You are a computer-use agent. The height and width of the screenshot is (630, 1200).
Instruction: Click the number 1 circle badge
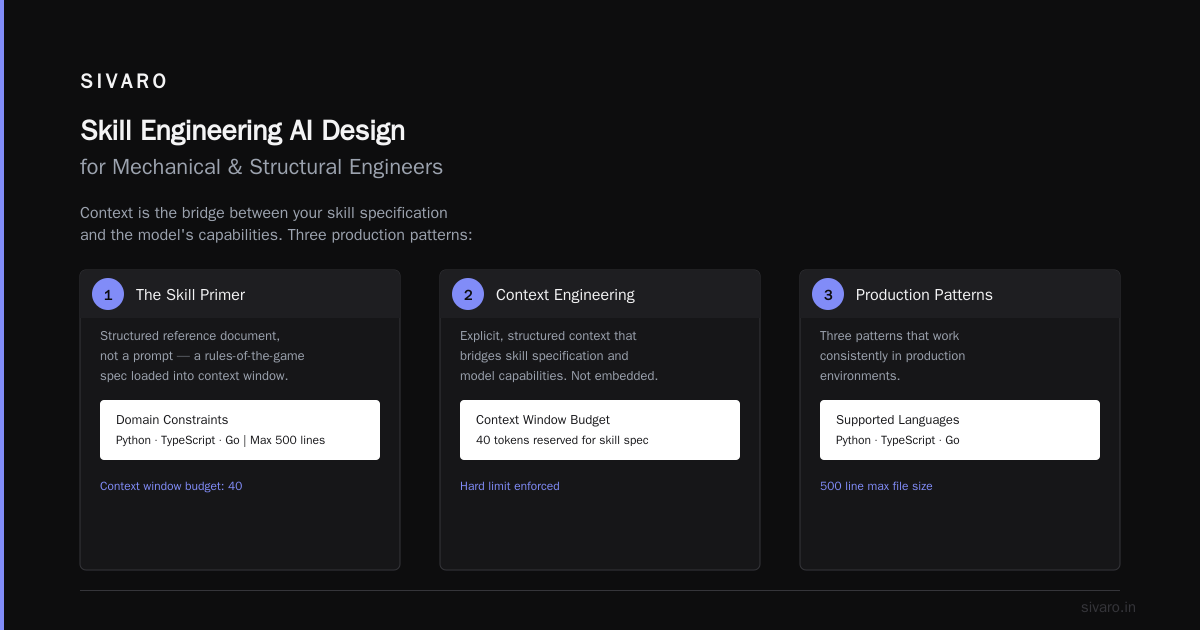coord(108,294)
